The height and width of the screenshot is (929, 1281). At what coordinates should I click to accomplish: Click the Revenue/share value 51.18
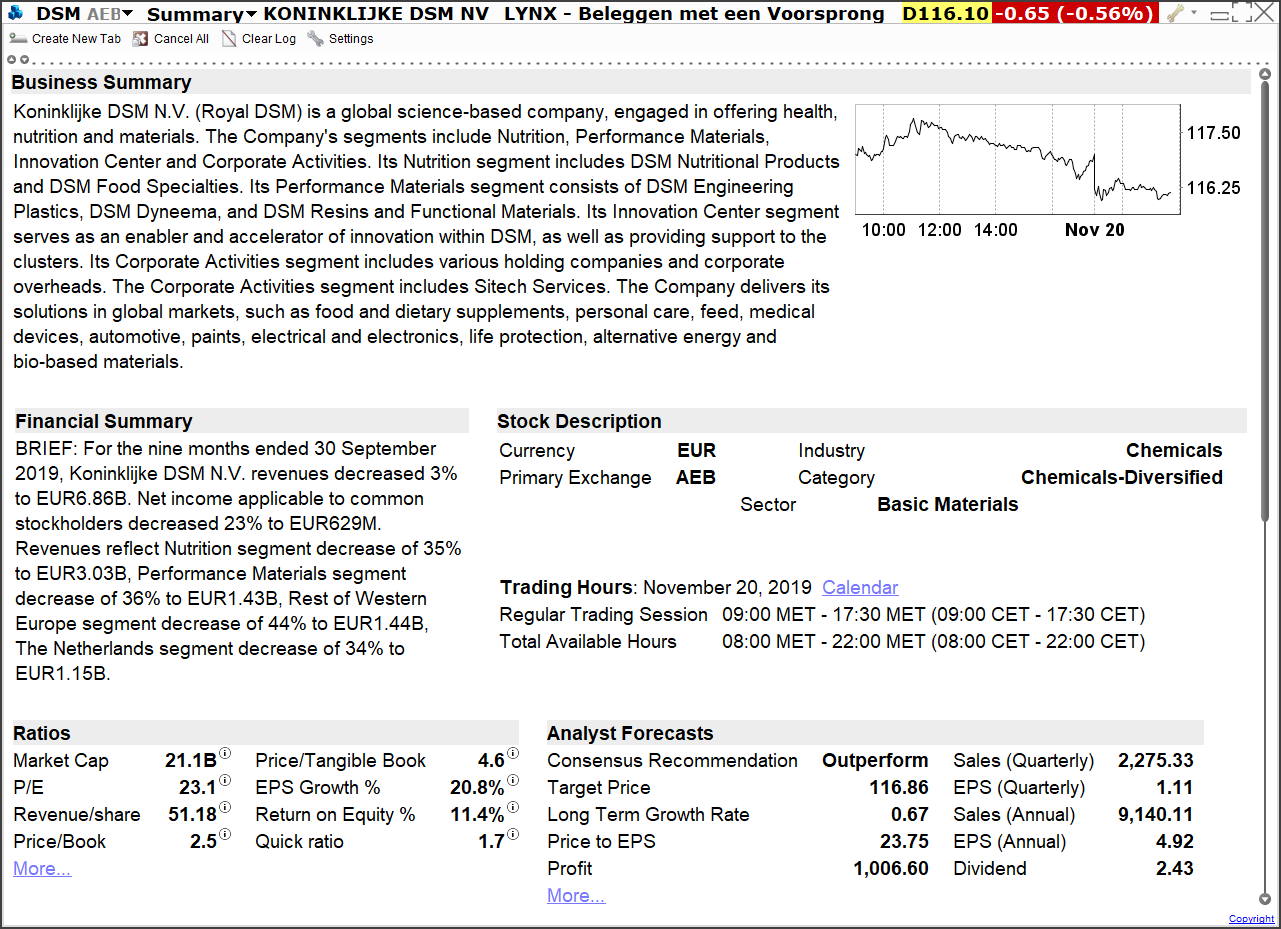click(x=193, y=814)
